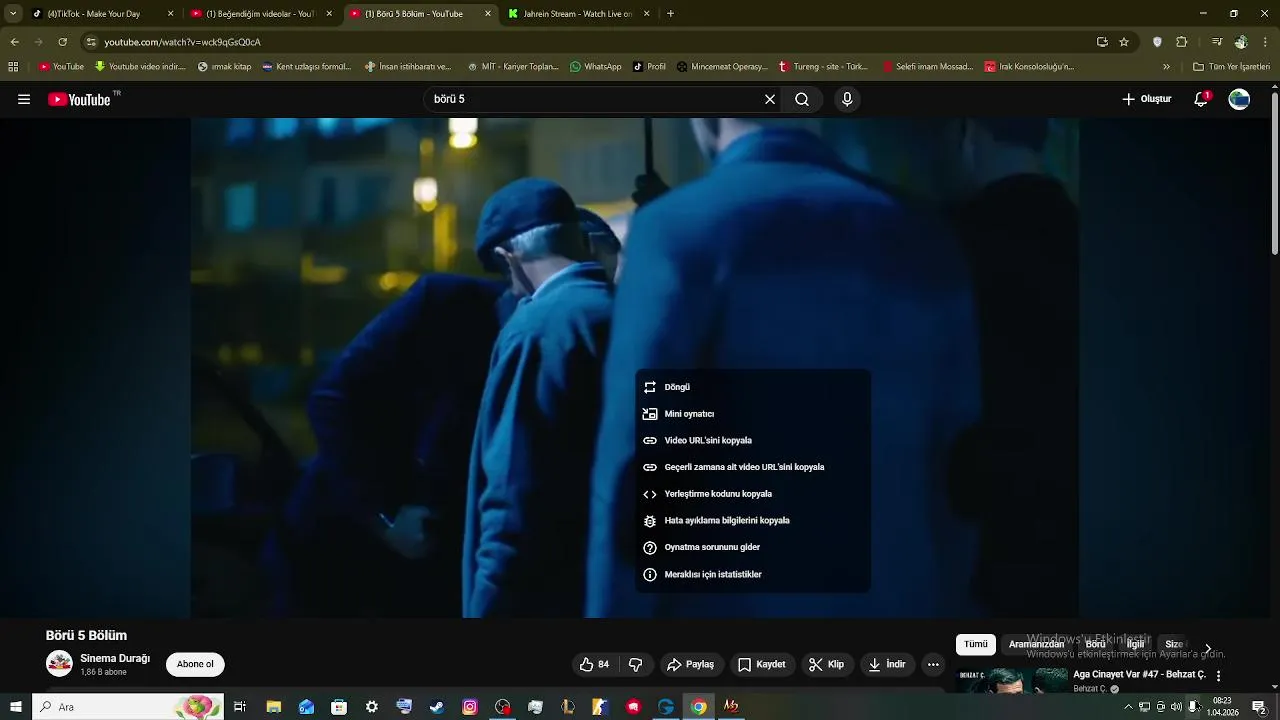The image size is (1280, 720).
Task: Select Yerleştirme kodunu kopyala
Action: (x=753, y=494)
